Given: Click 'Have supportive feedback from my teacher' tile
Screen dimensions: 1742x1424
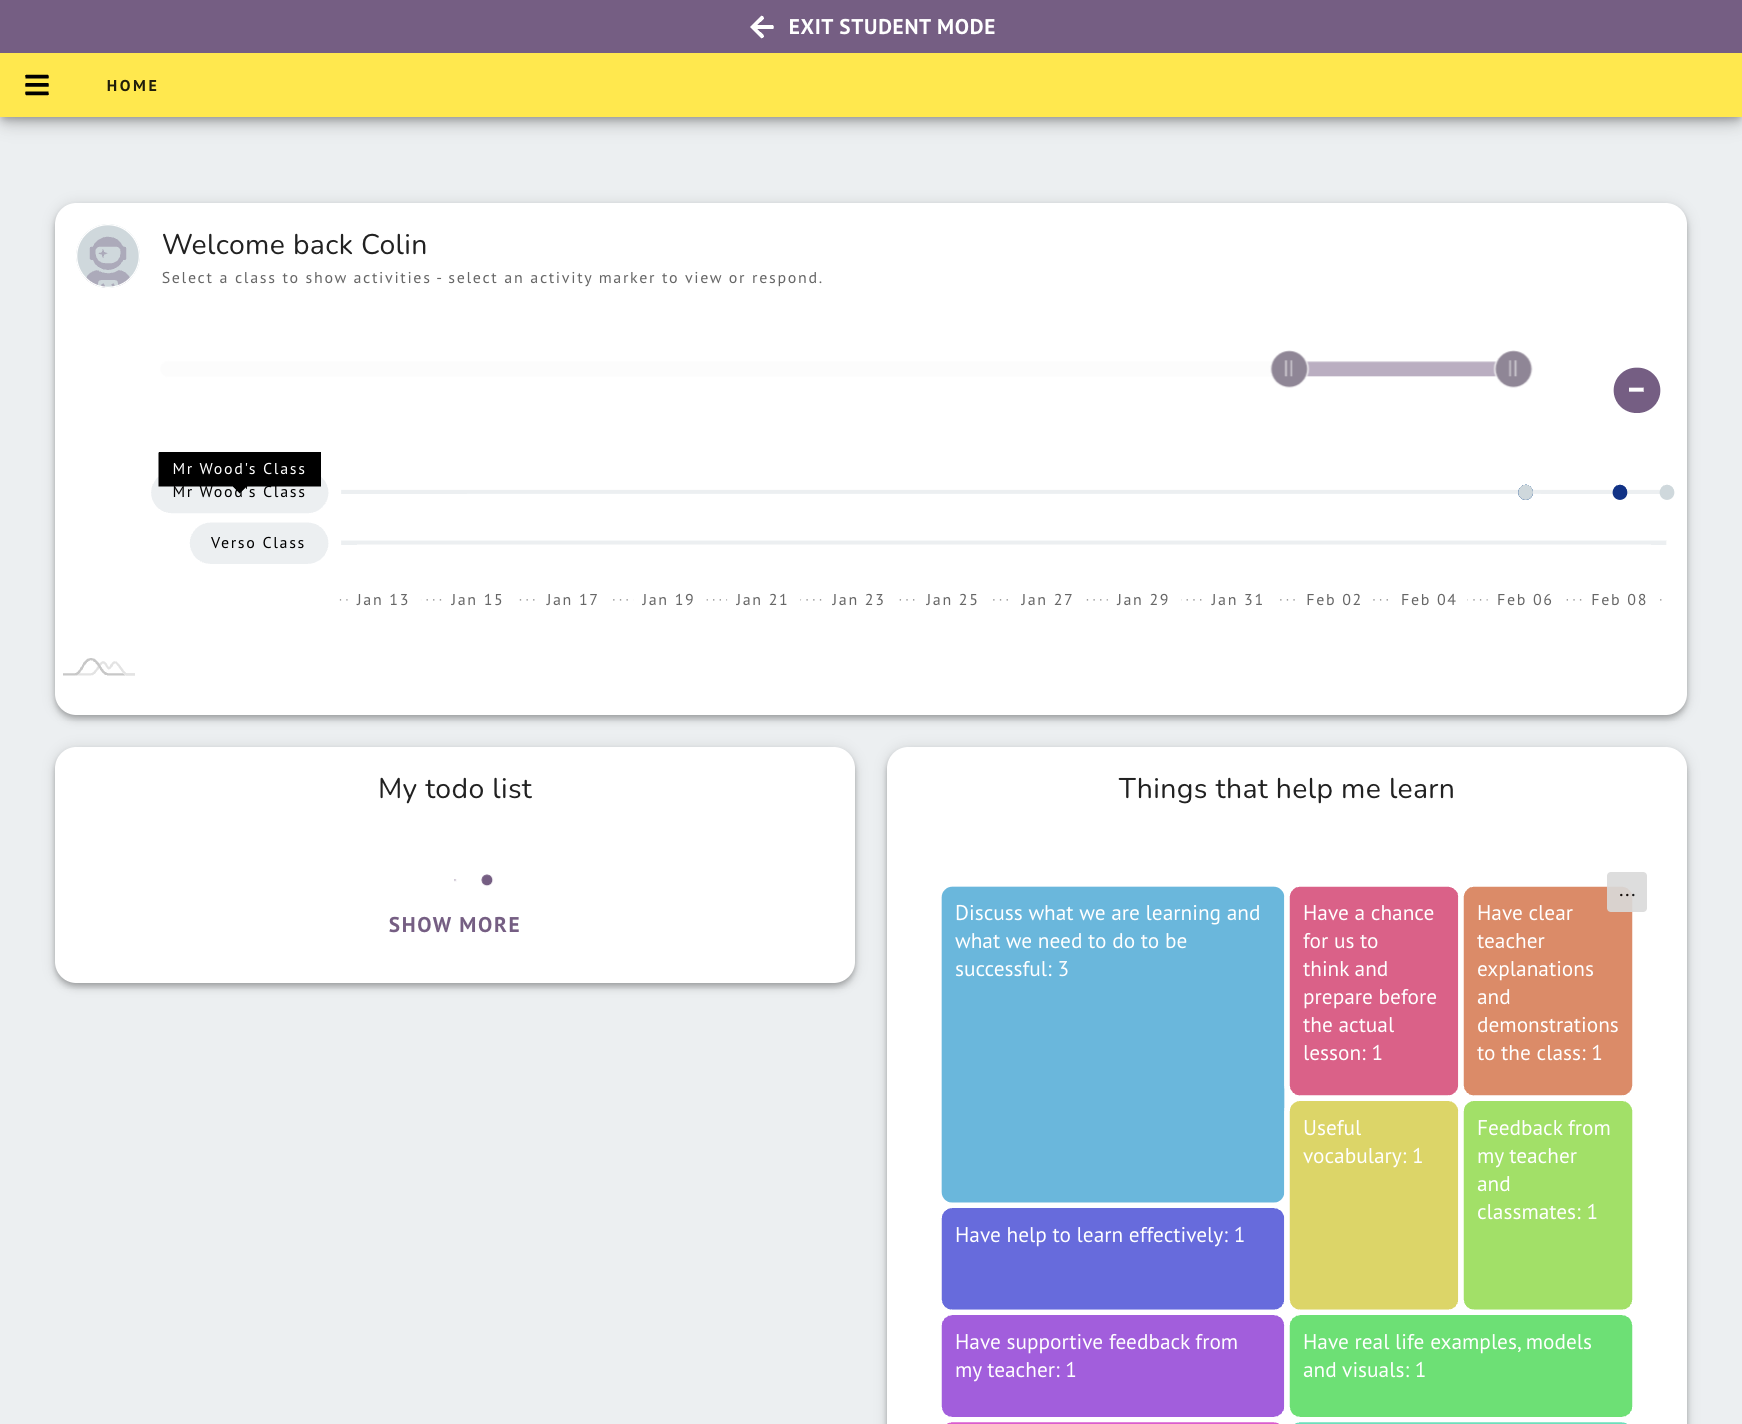Looking at the screenshot, I should tap(1112, 1365).
